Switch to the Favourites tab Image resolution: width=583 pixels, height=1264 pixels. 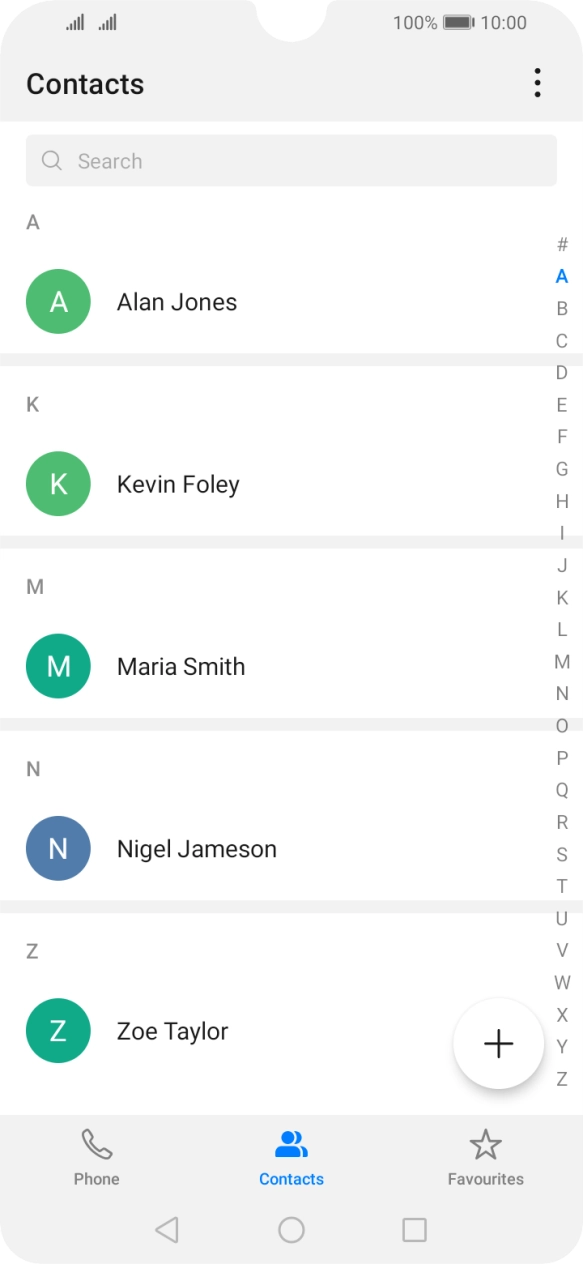pos(486,1155)
